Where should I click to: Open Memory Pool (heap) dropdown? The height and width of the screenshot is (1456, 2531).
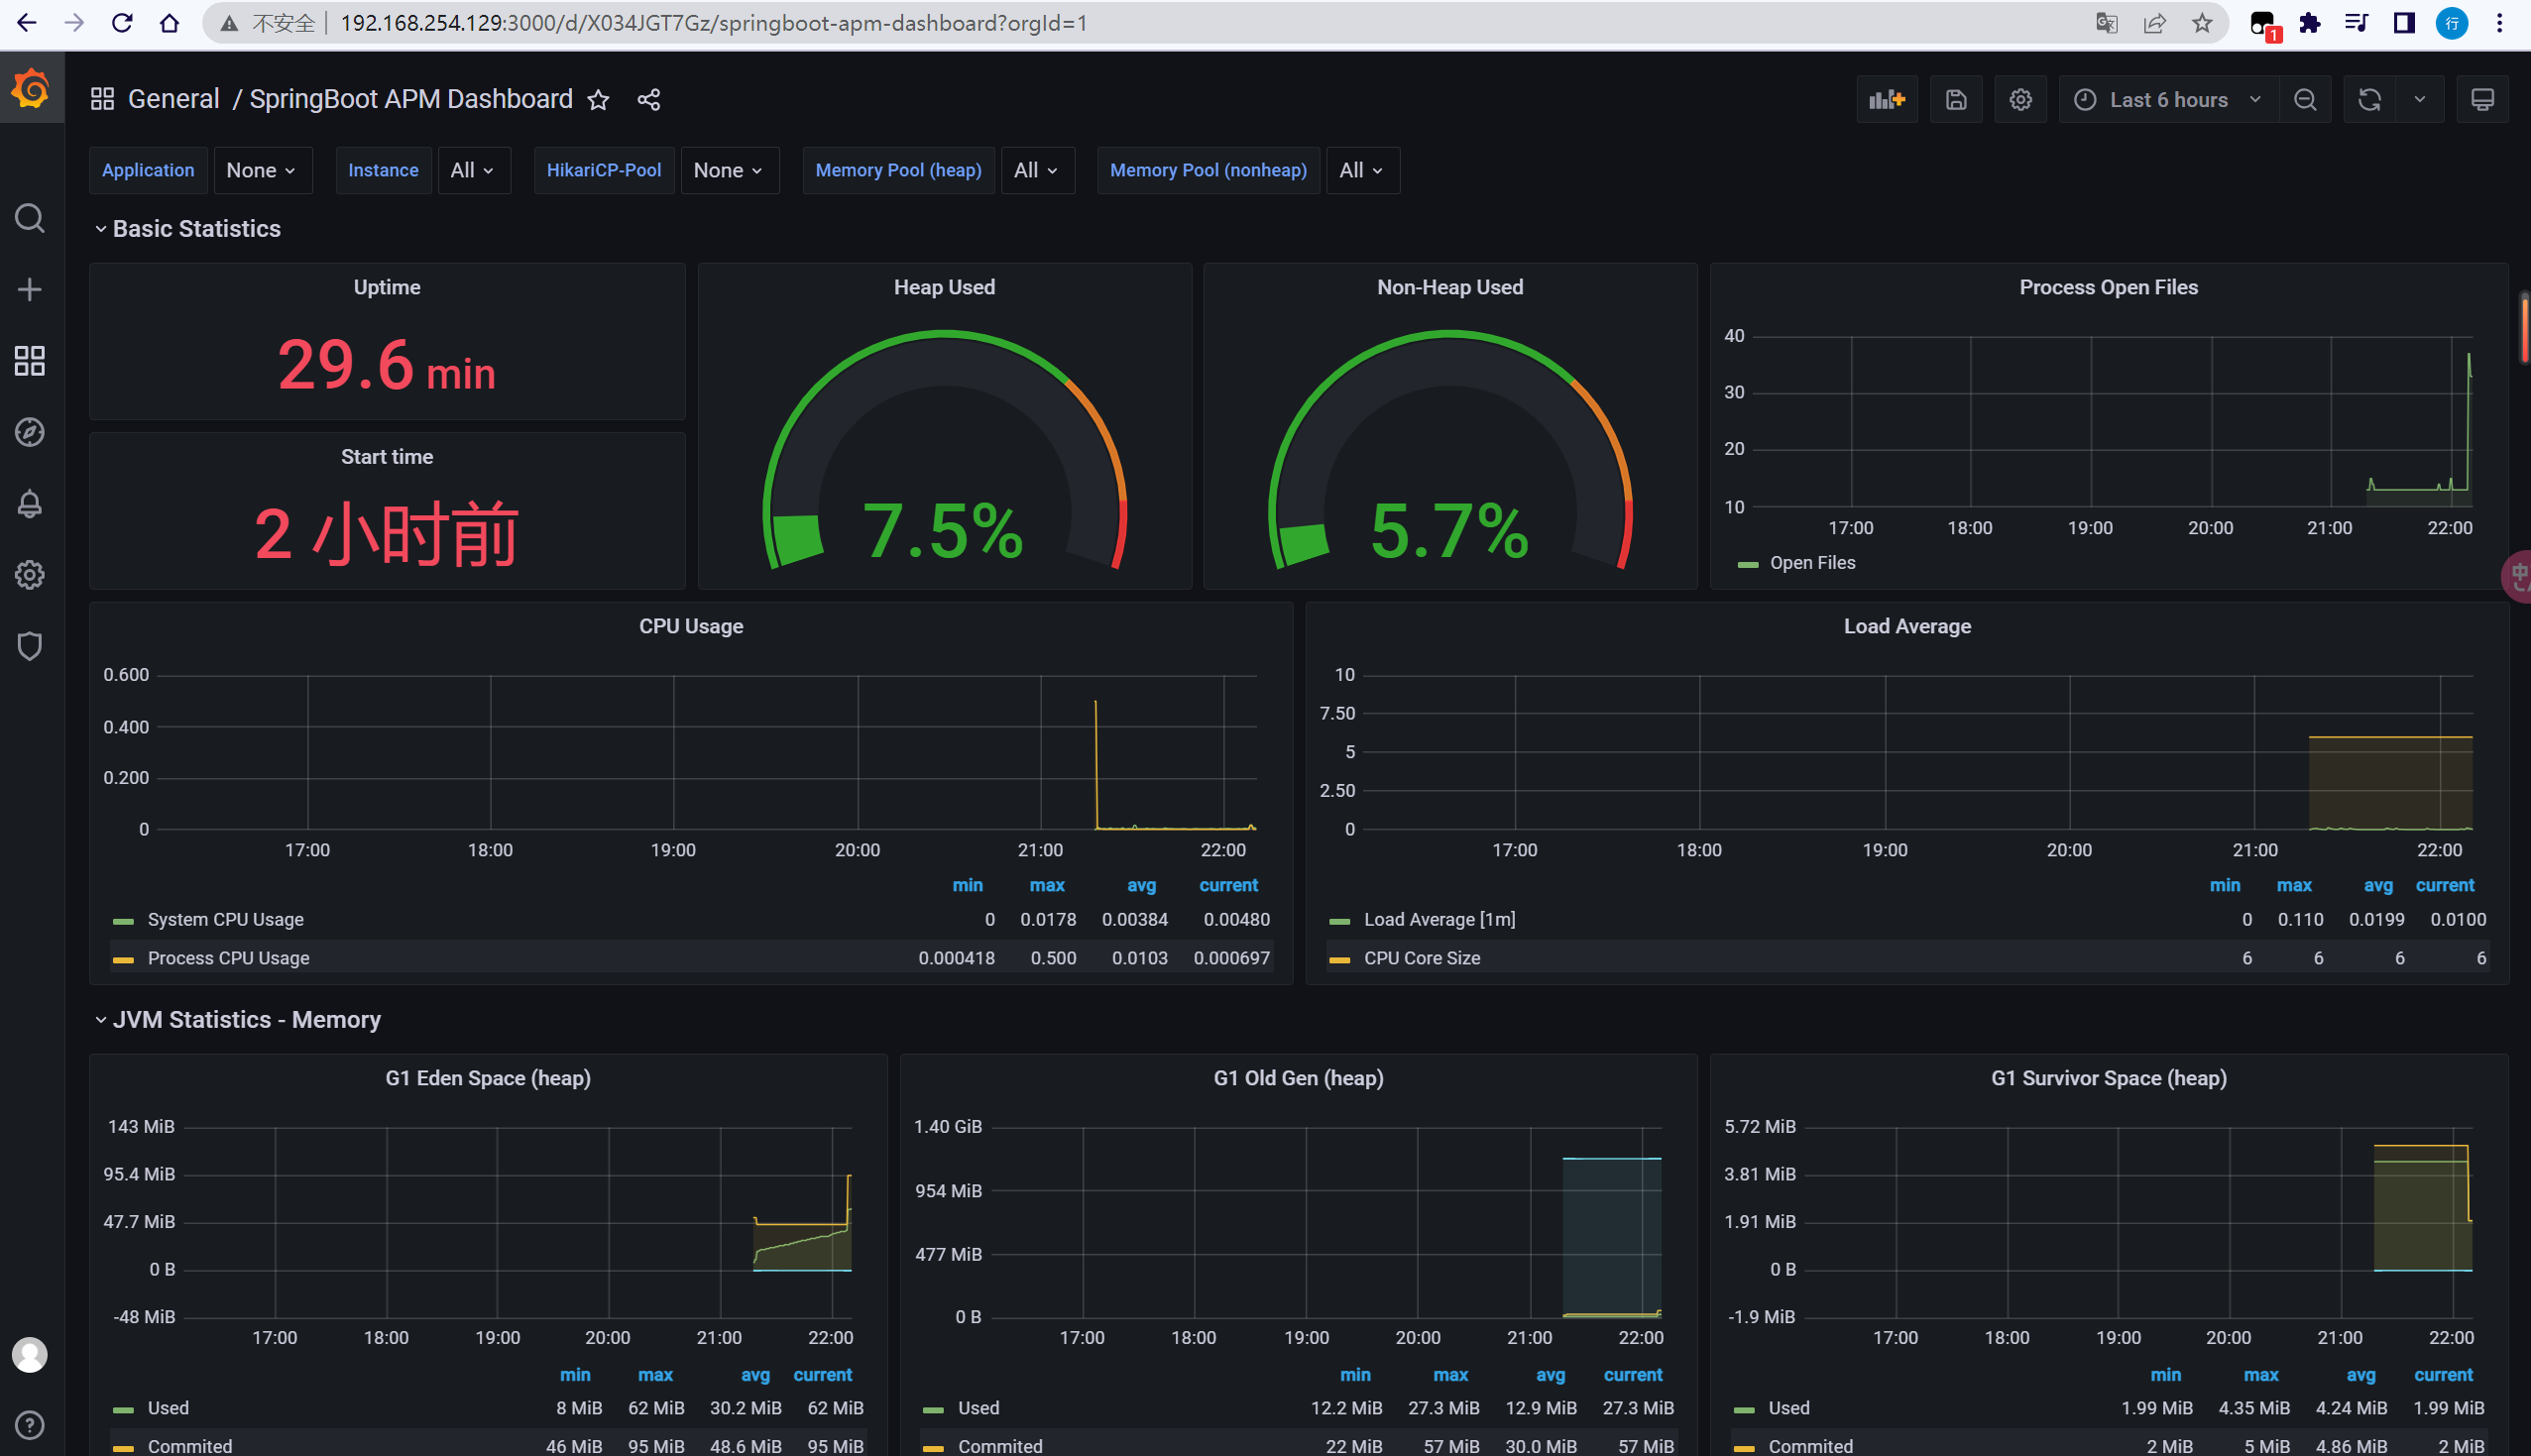tap(1037, 170)
